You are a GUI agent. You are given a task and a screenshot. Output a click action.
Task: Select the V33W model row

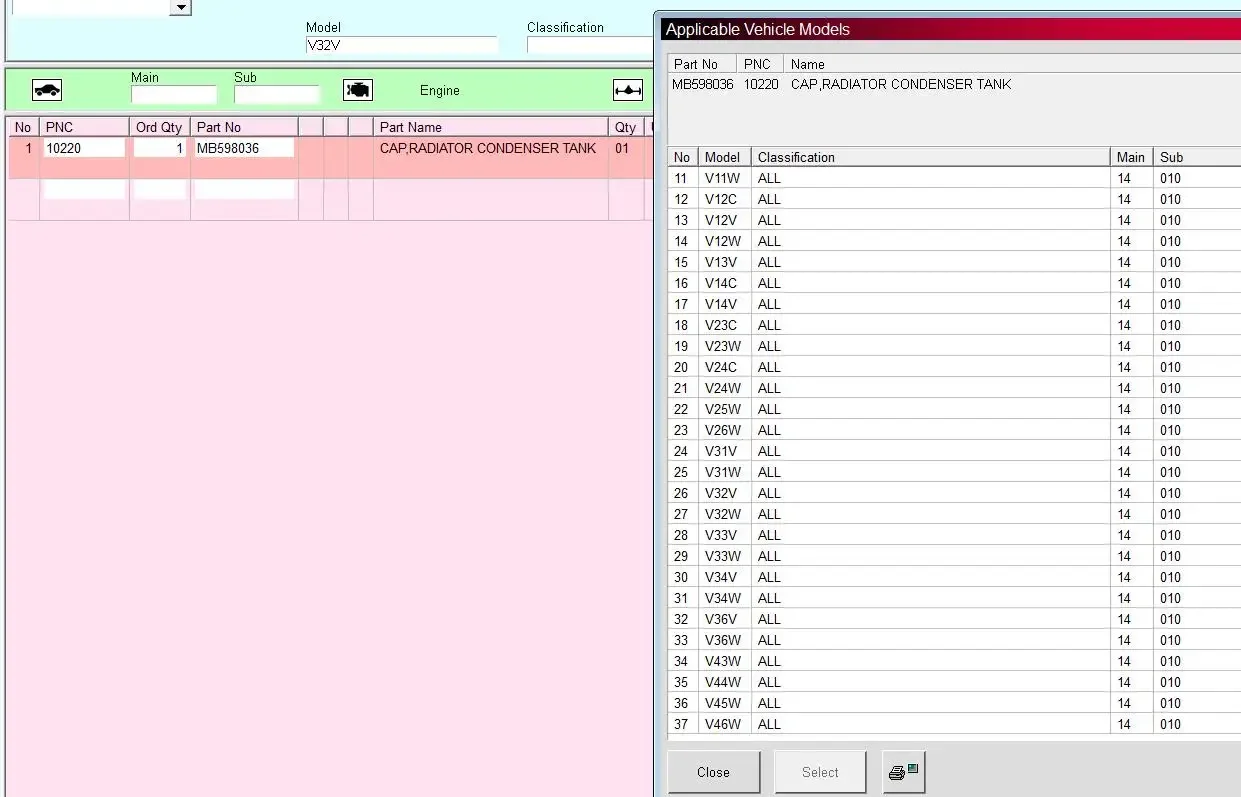point(954,556)
